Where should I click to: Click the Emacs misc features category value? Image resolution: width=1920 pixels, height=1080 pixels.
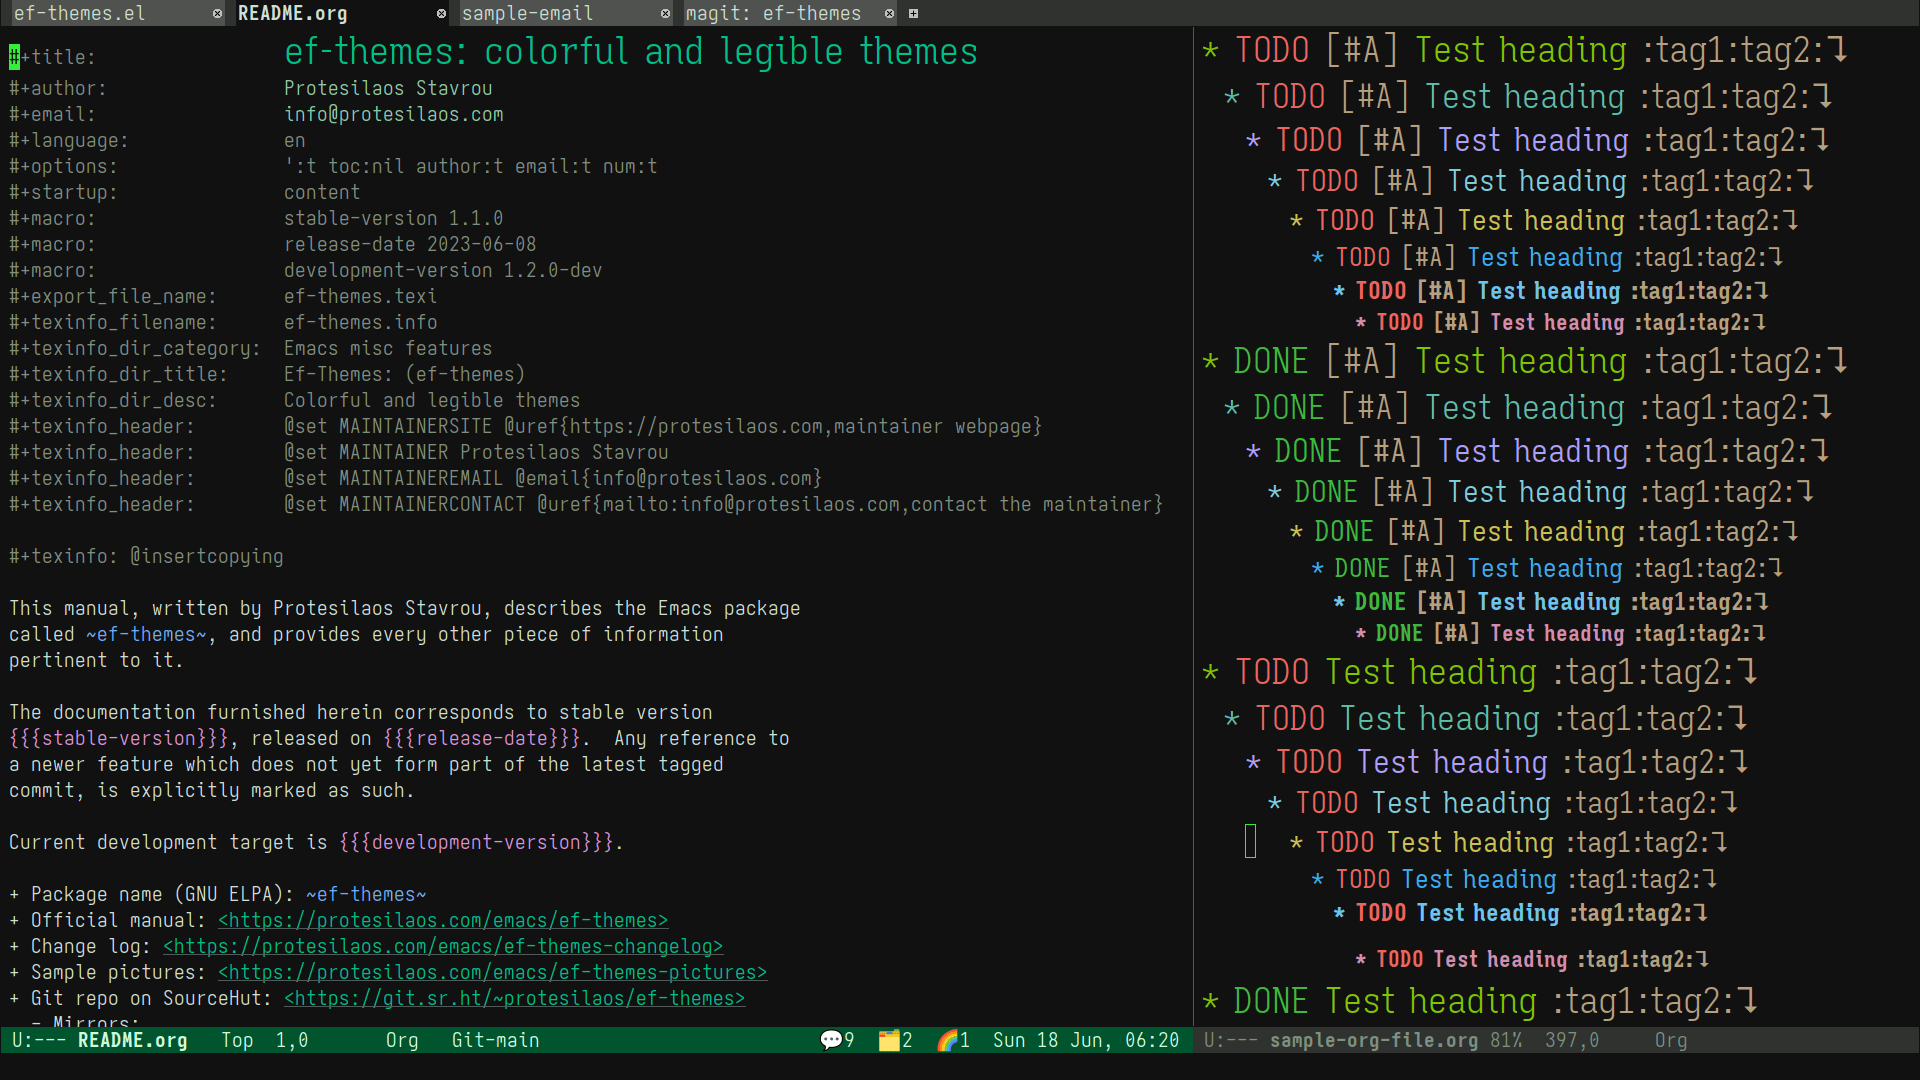tap(388, 348)
